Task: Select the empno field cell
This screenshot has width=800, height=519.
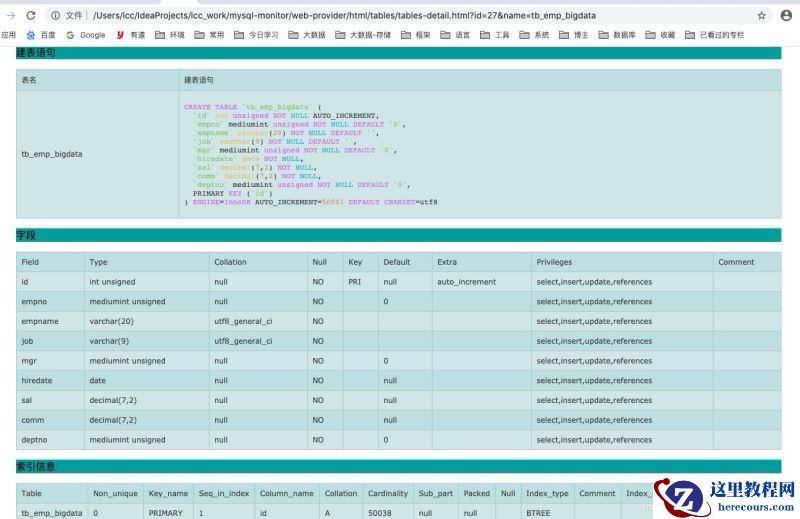Action: click(x=50, y=302)
